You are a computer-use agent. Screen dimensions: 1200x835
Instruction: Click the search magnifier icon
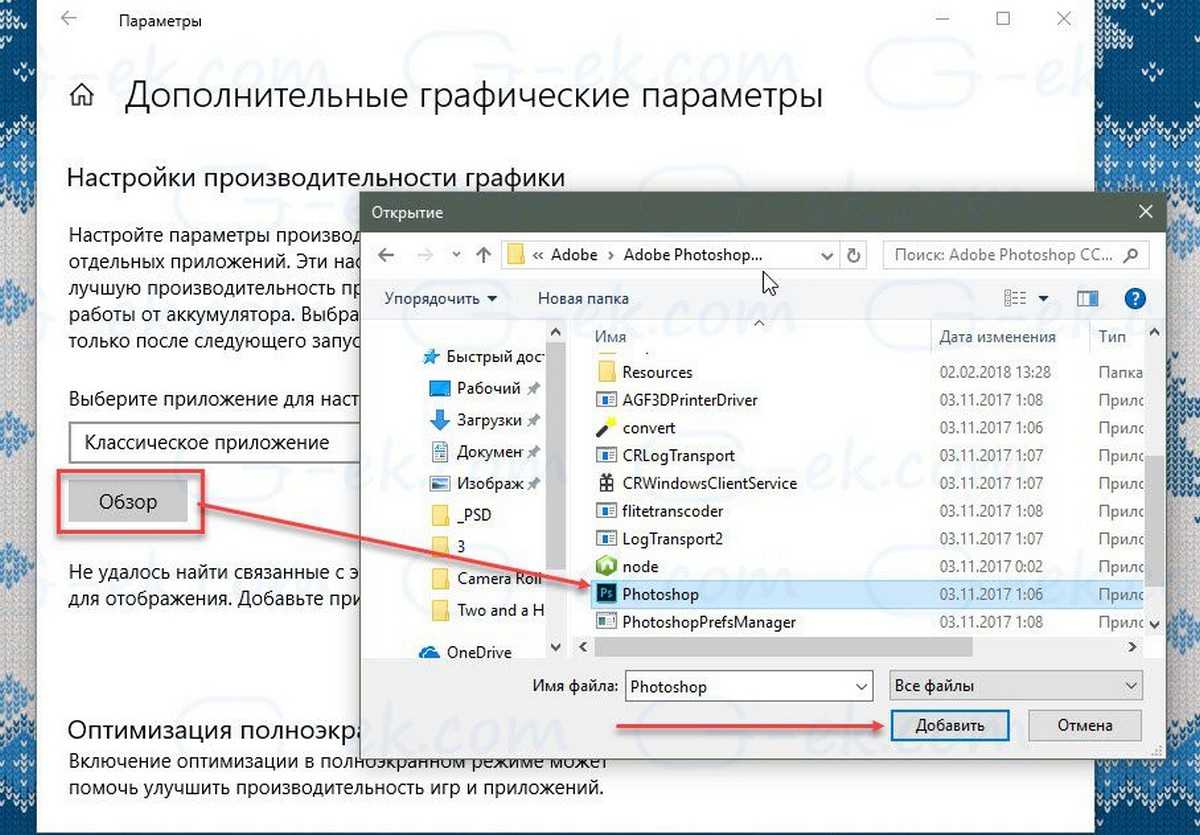(1131, 255)
